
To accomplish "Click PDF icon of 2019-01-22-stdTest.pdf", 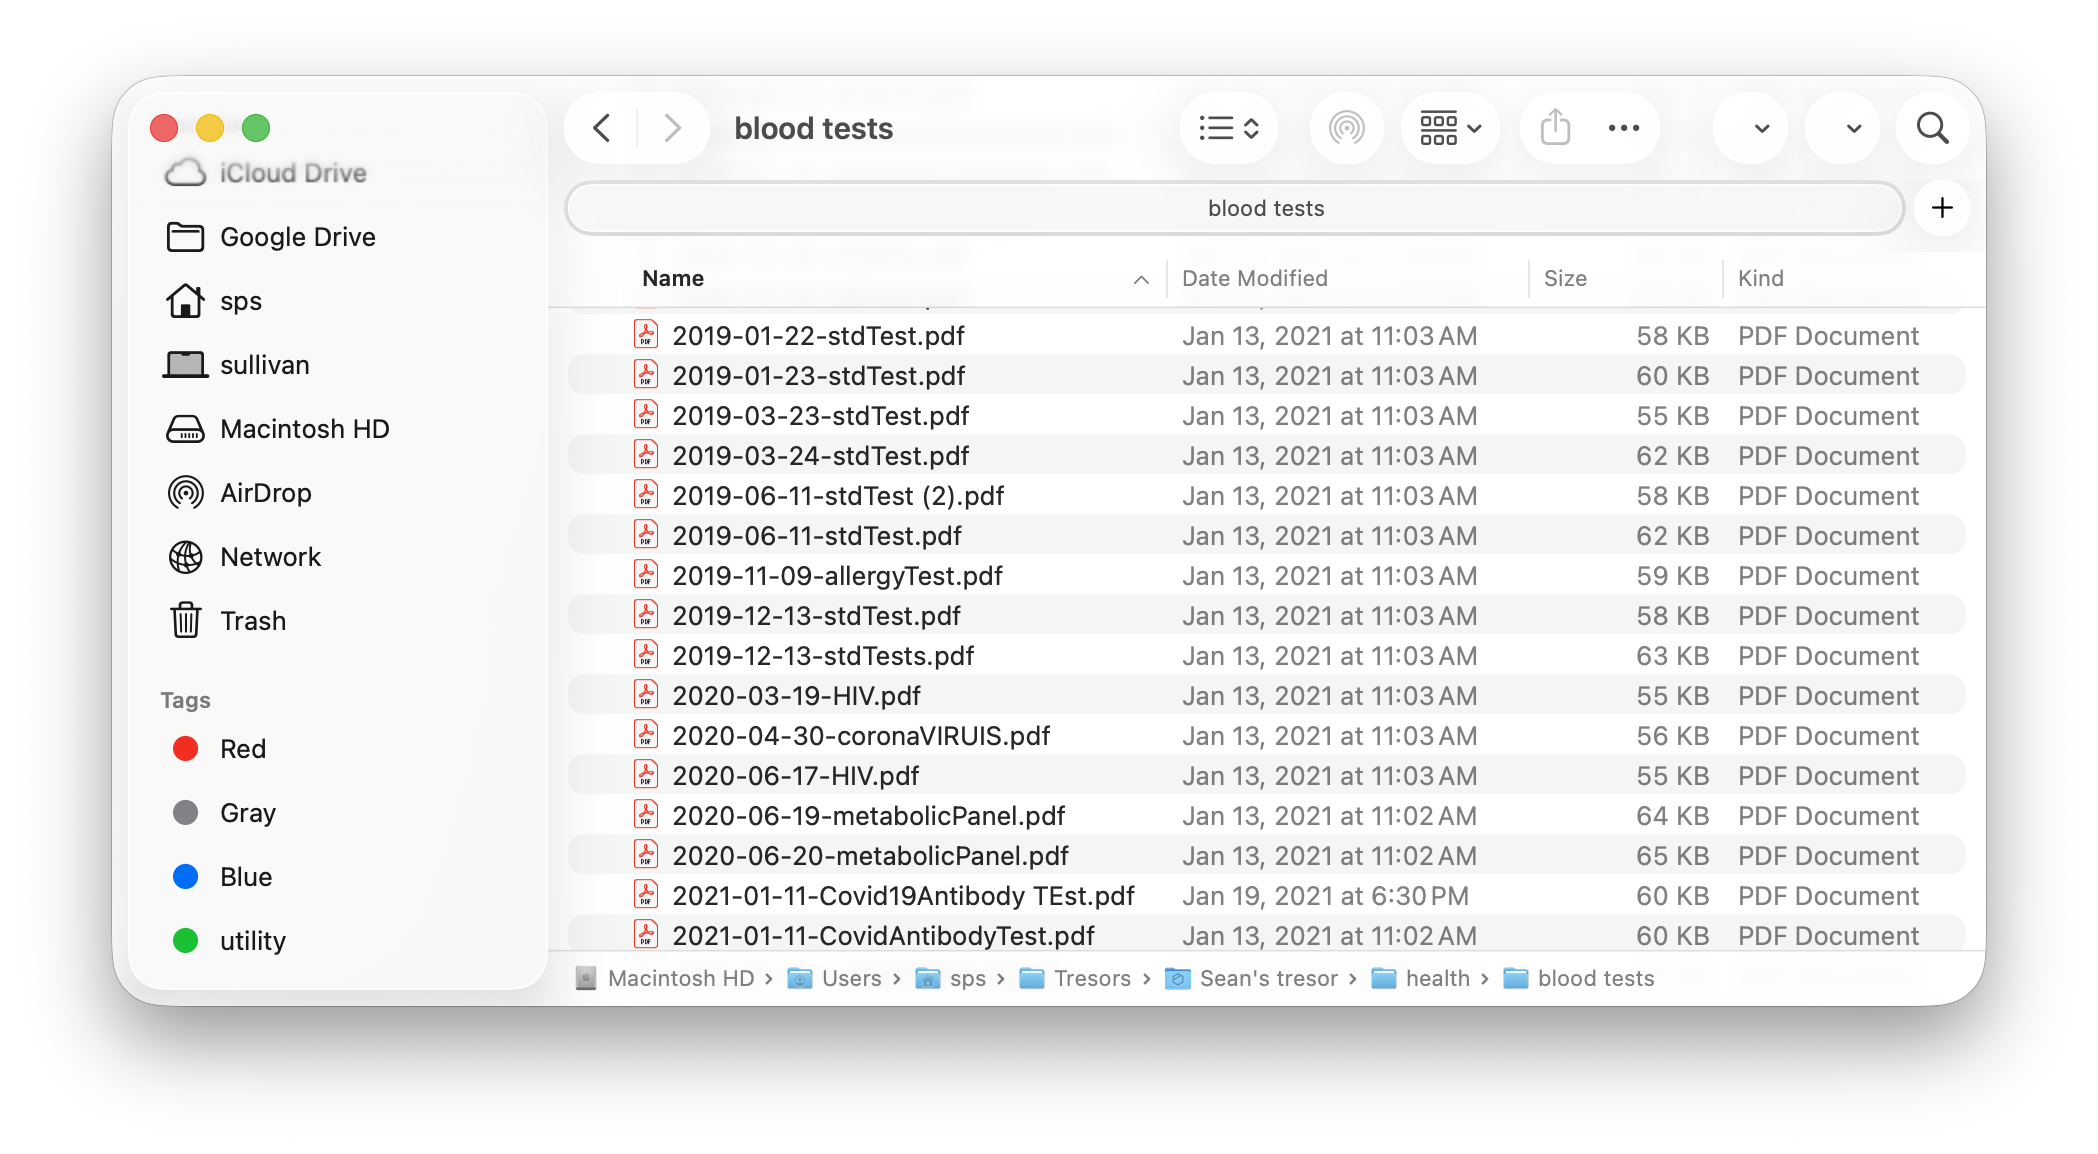I will click(646, 334).
